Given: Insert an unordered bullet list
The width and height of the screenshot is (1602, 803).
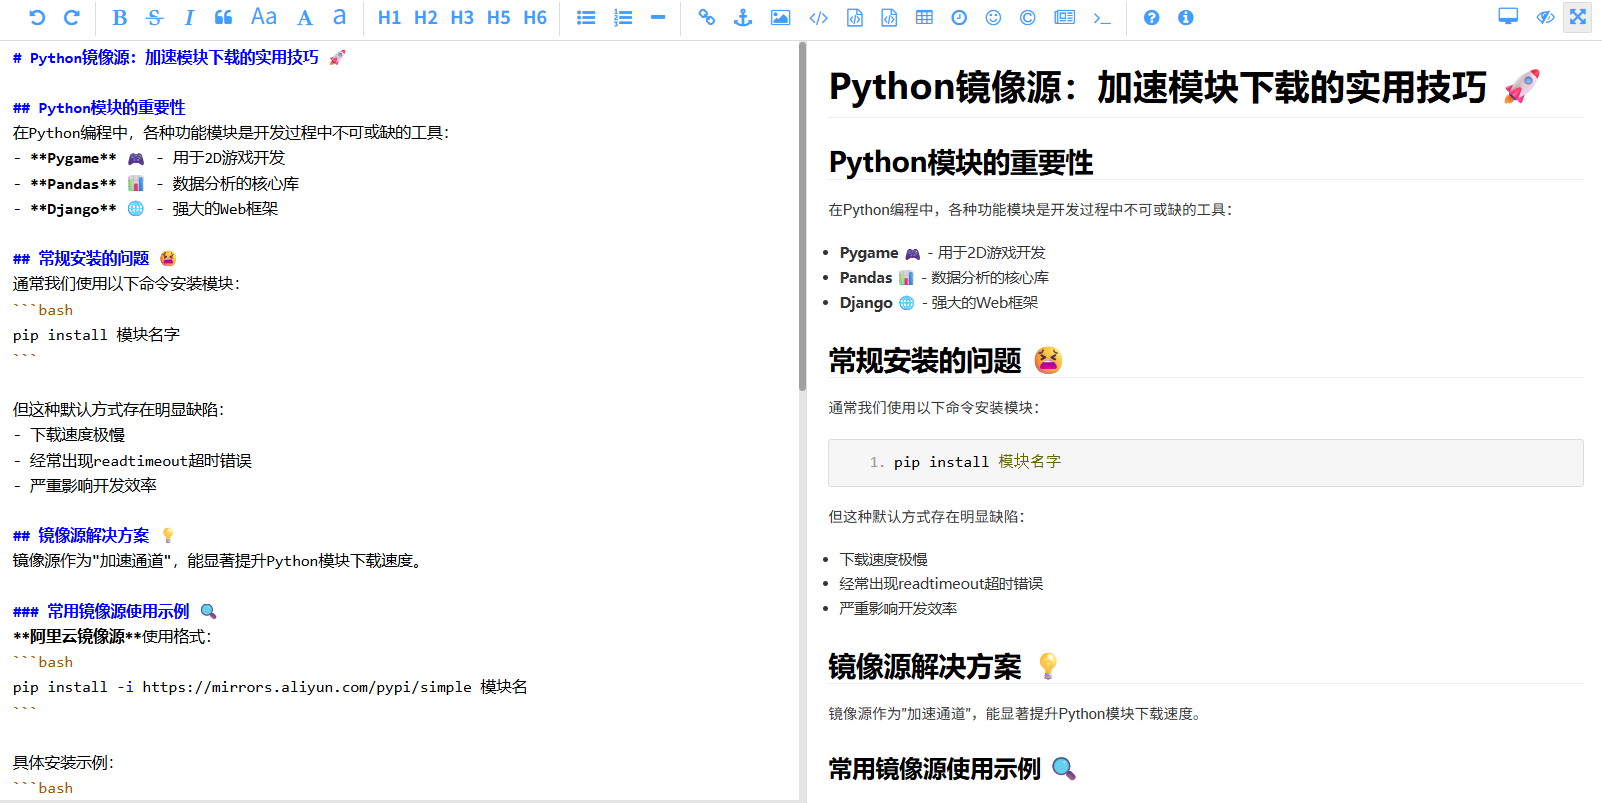Looking at the screenshot, I should tap(587, 17).
